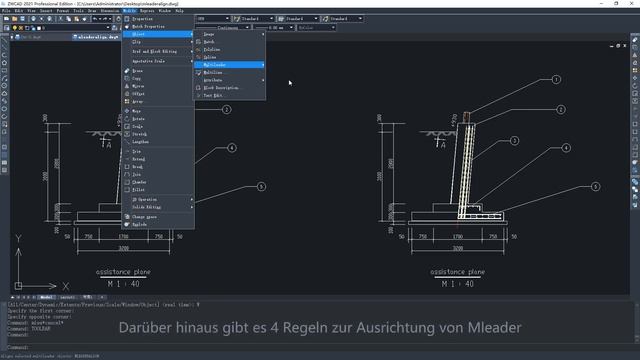The image size is (640, 360).
Task: Select the Scale command
Action: pos(158,127)
